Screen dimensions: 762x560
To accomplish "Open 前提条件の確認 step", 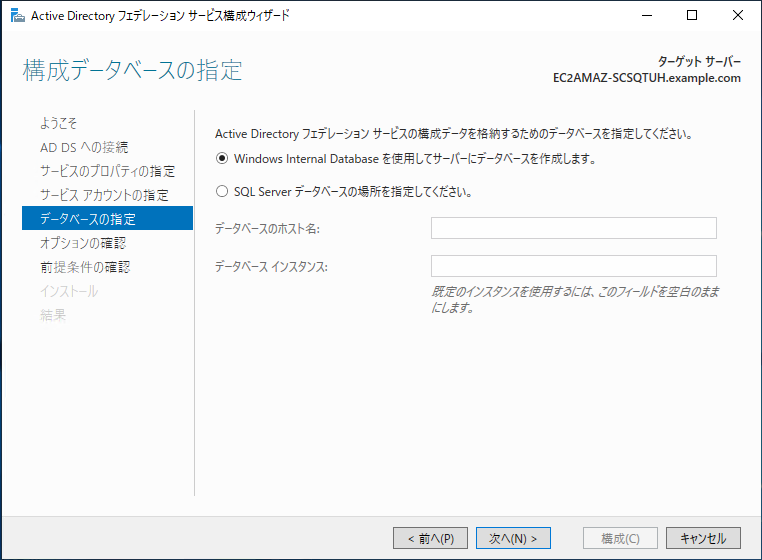I will 85,266.
